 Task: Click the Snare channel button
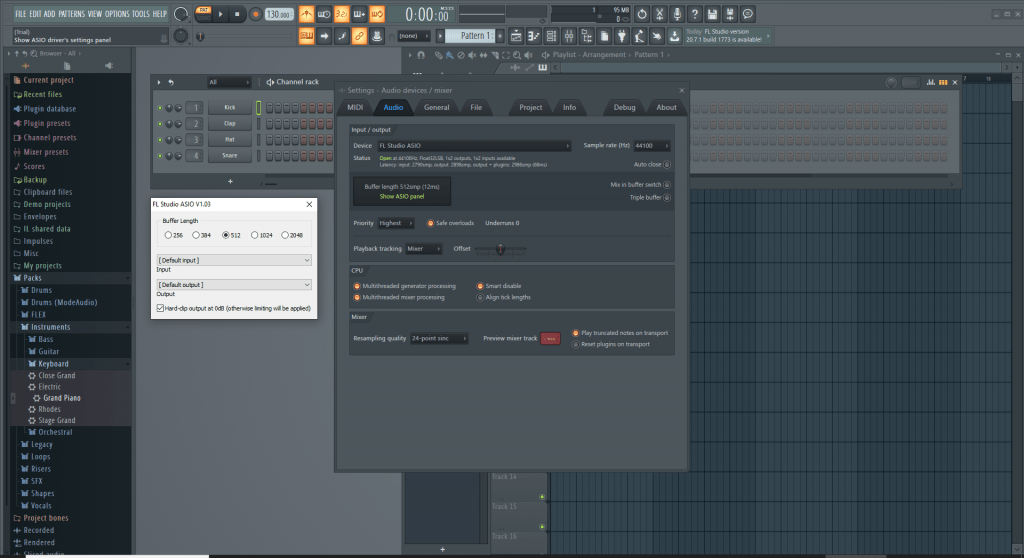[x=230, y=156]
